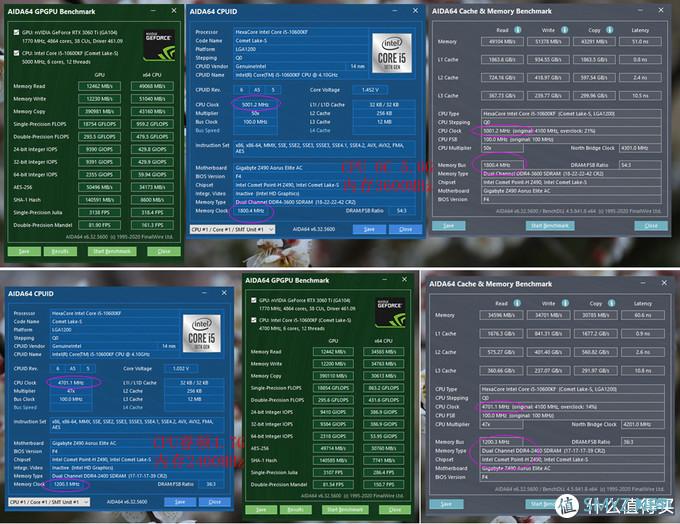Click memory latency value 60.6 ns
The image size is (680, 524).
pos(643,315)
